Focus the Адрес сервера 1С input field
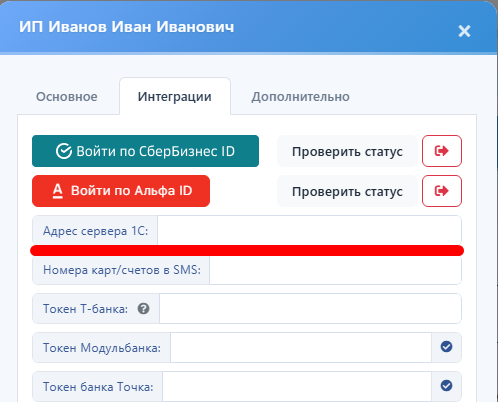Viewport: 498px width, 402px height. pos(309,231)
